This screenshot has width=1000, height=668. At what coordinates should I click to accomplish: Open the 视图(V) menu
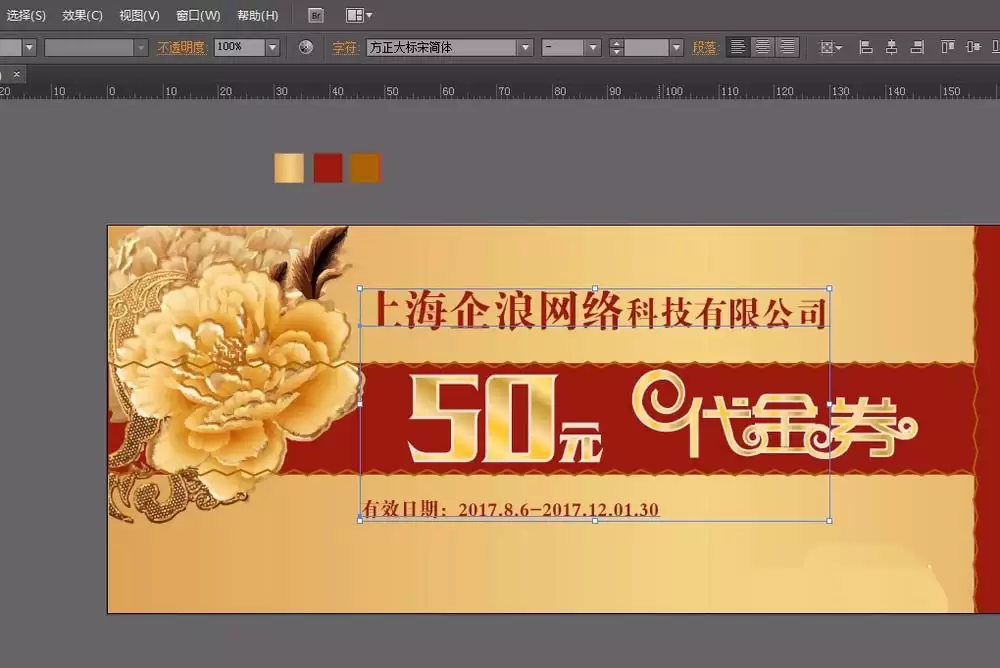[139, 15]
